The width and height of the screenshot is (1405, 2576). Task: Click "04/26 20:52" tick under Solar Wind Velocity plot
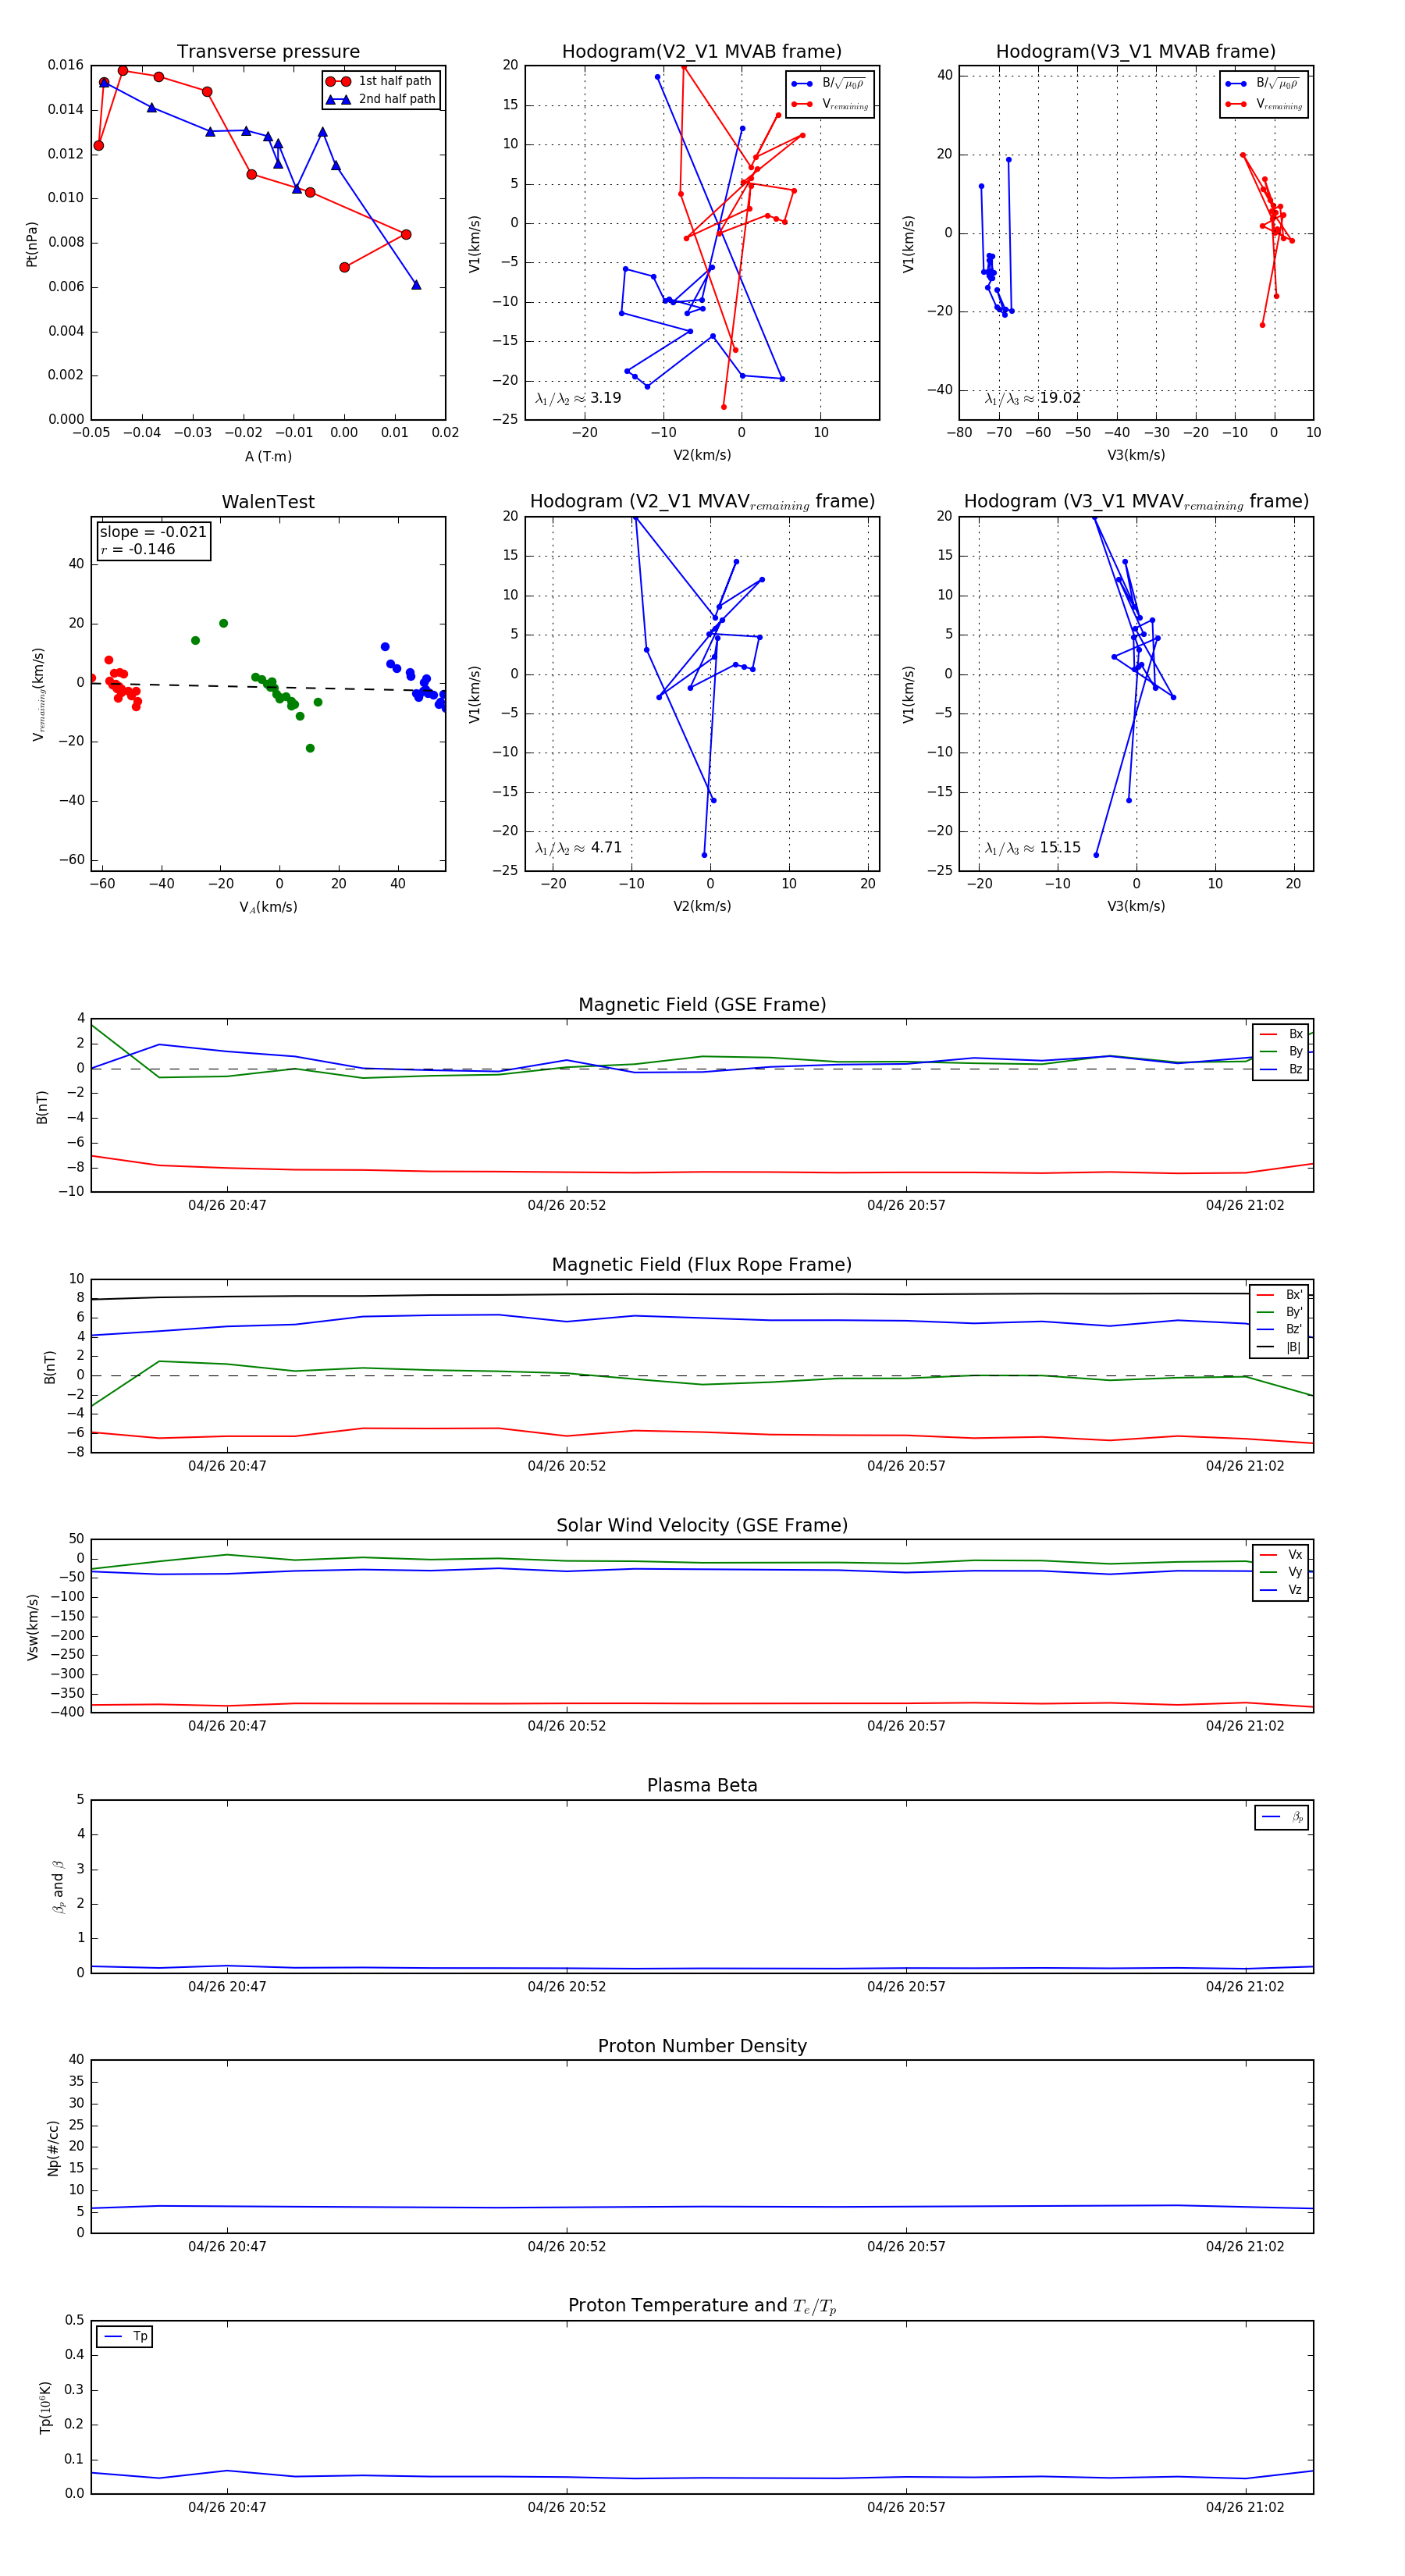click(x=566, y=1726)
